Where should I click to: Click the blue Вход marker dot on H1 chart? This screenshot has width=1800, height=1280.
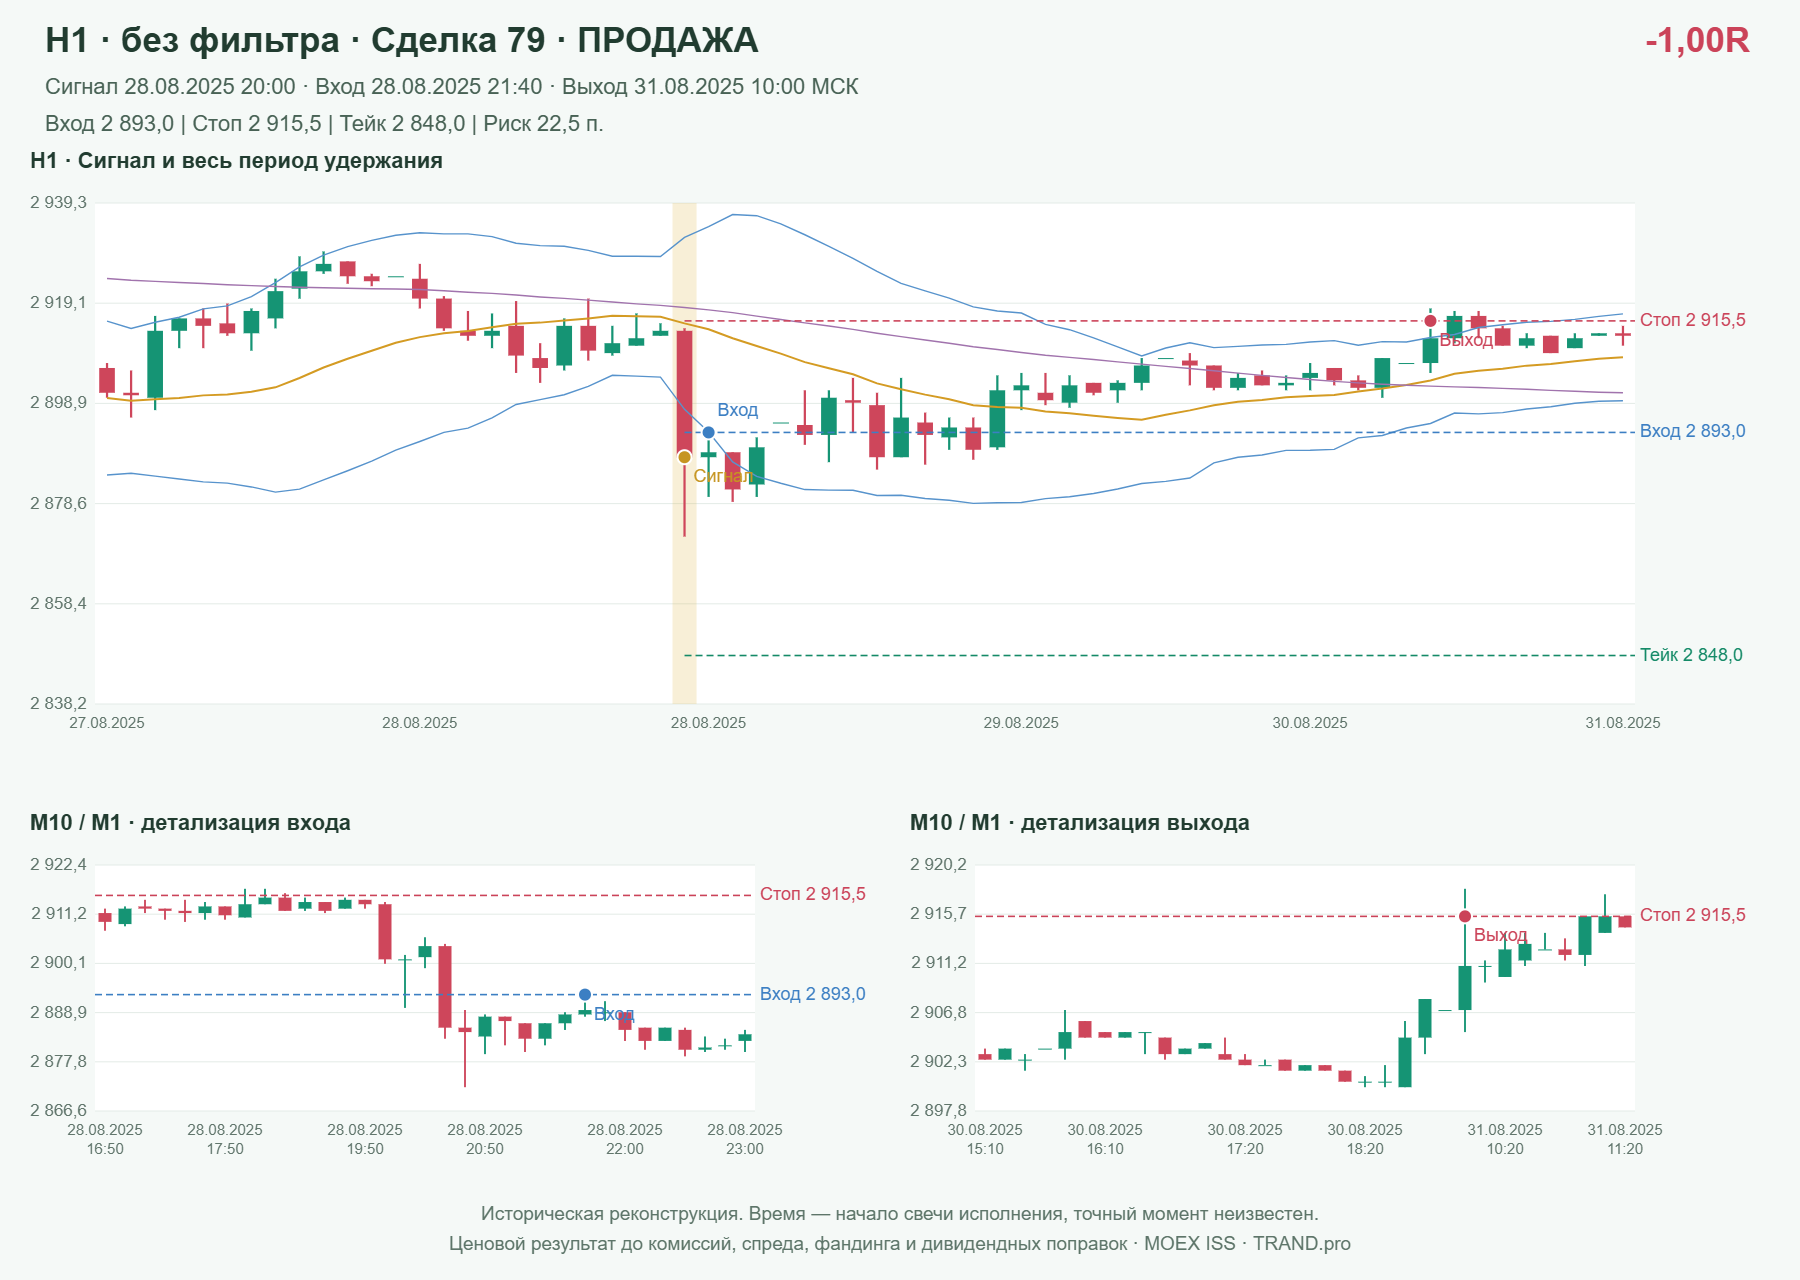[x=708, y=433]
